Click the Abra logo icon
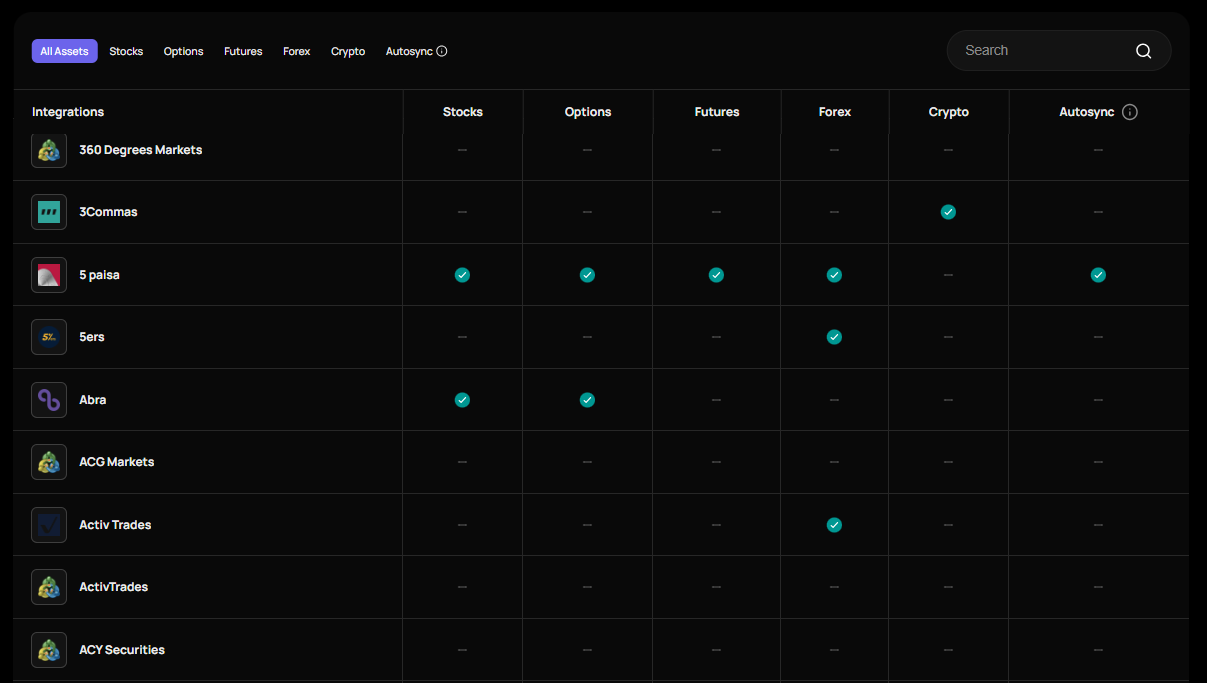 point(49,400)
